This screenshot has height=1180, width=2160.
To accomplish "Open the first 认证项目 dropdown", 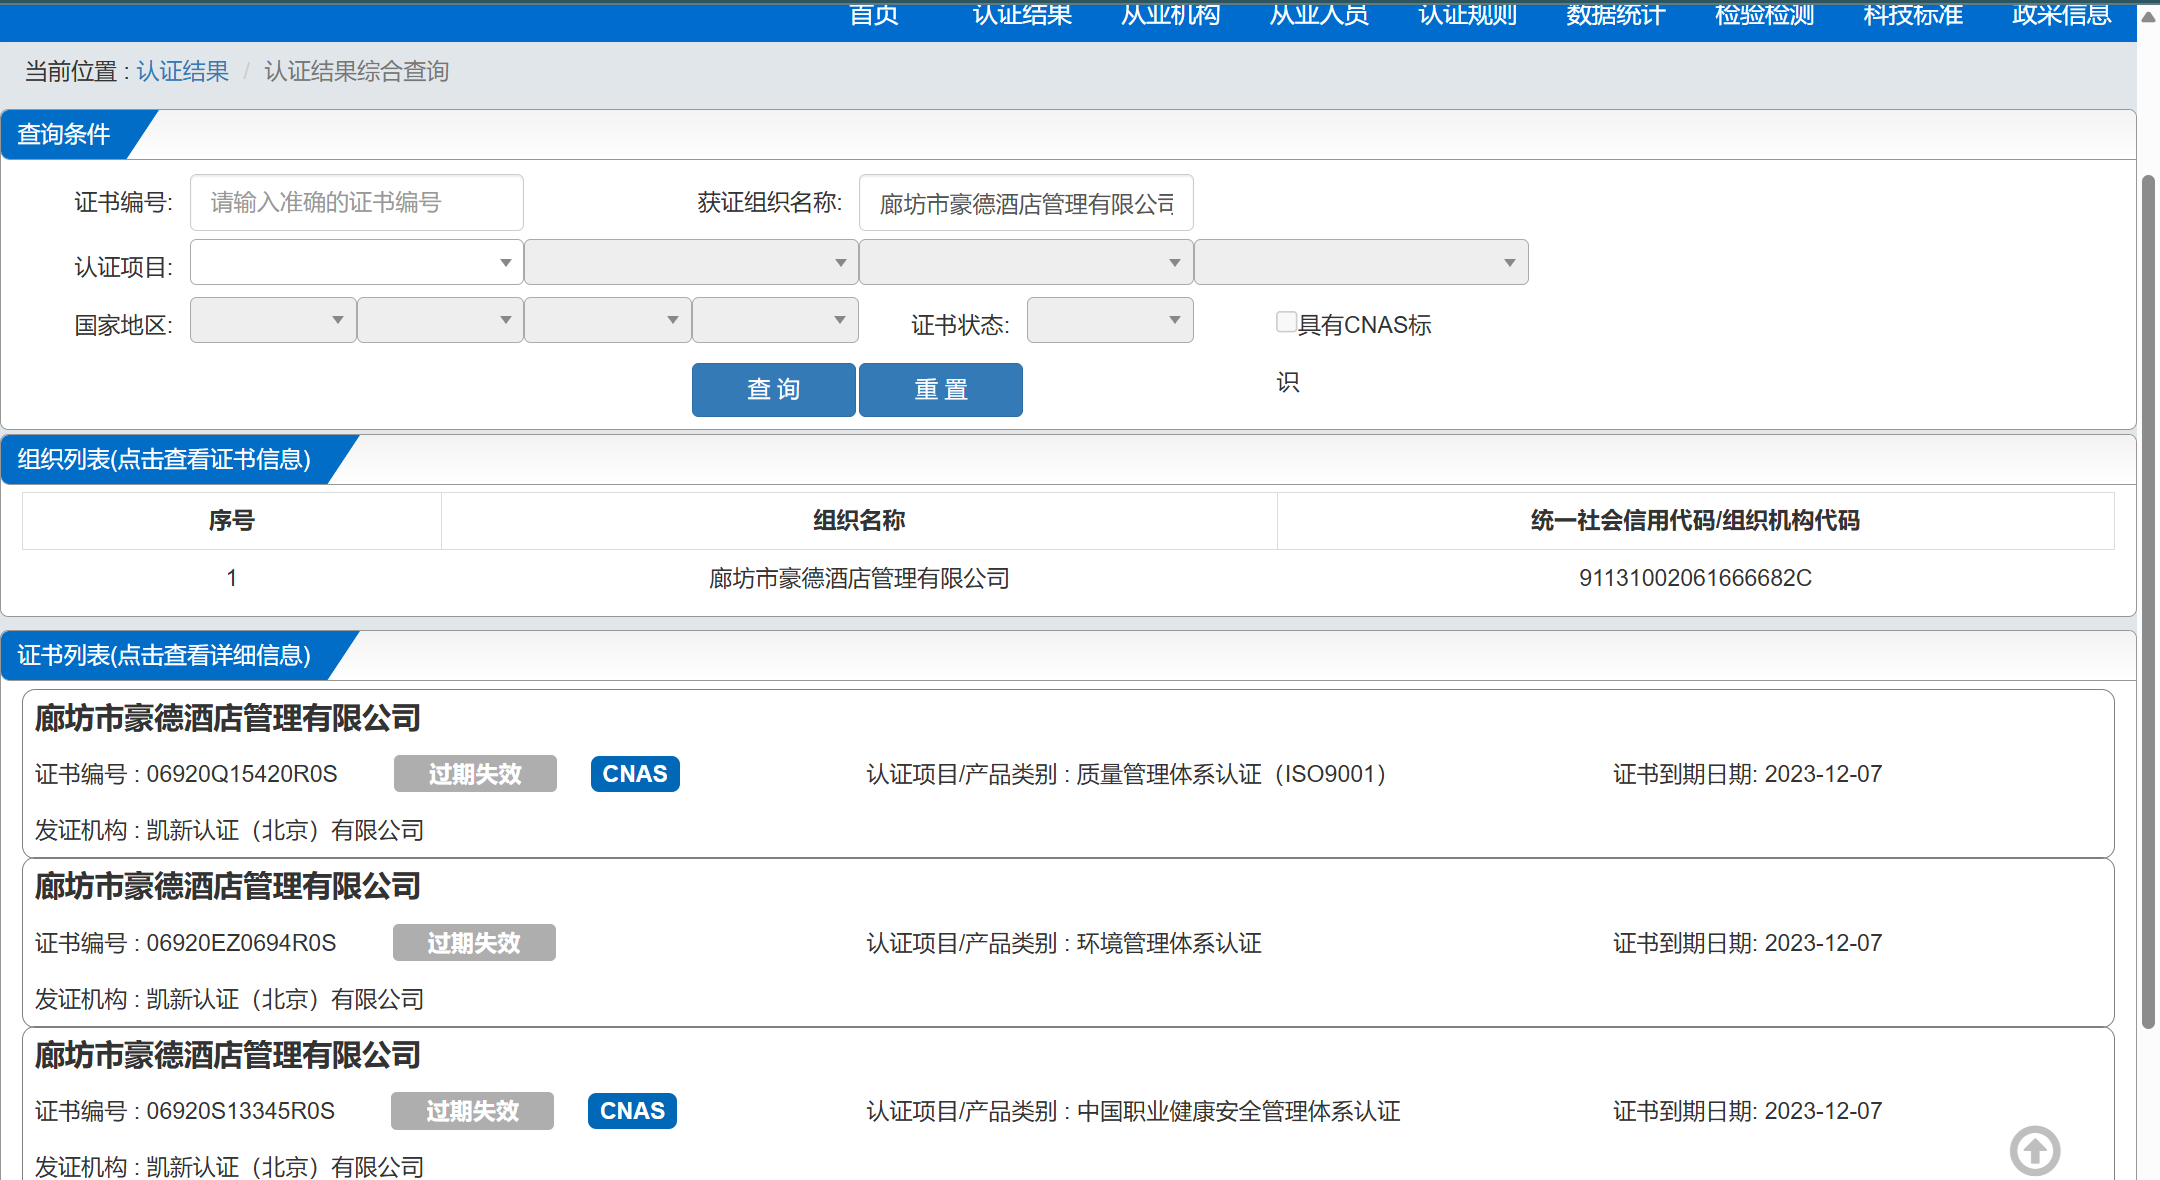I will [x=356, y=263].
